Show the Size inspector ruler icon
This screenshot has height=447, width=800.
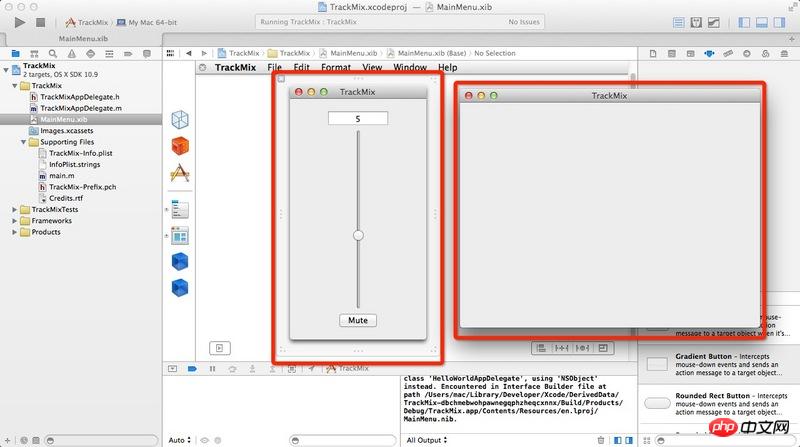click(728, 54)
